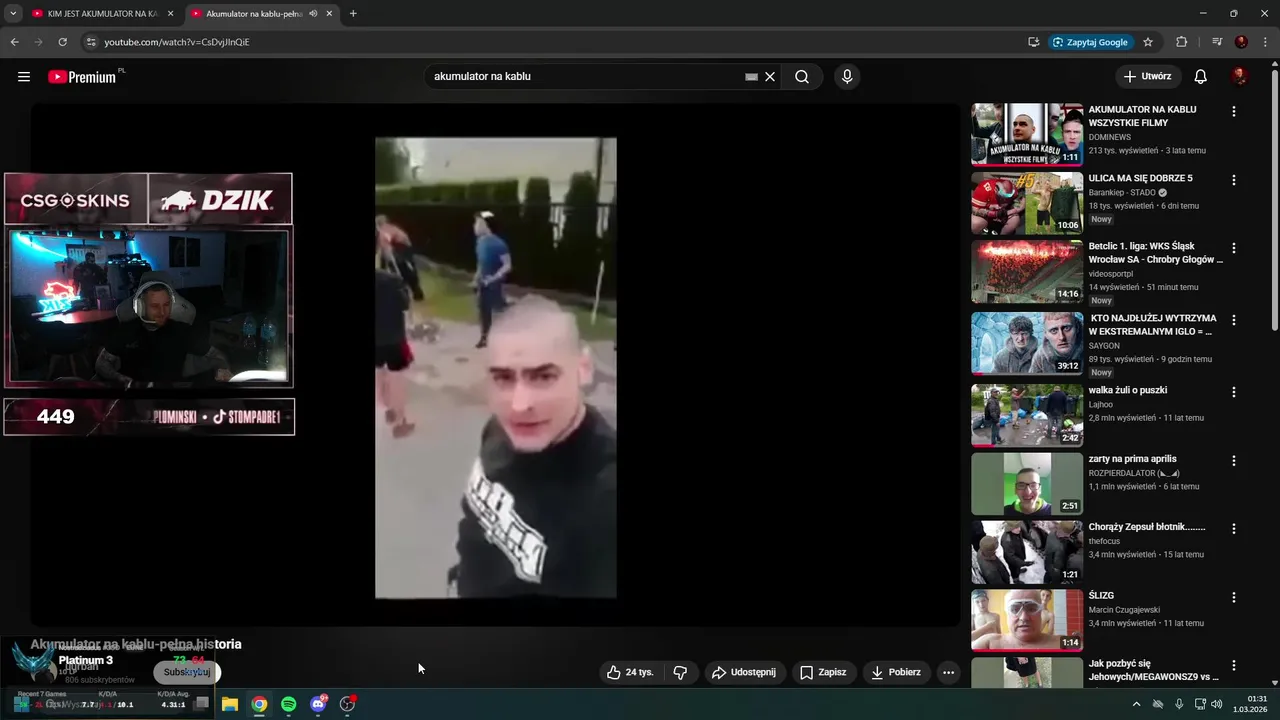Image resolution: width=1280 pixels, height=720 pixels.
Task: View site information icon in the address bar
Action: 91,42
